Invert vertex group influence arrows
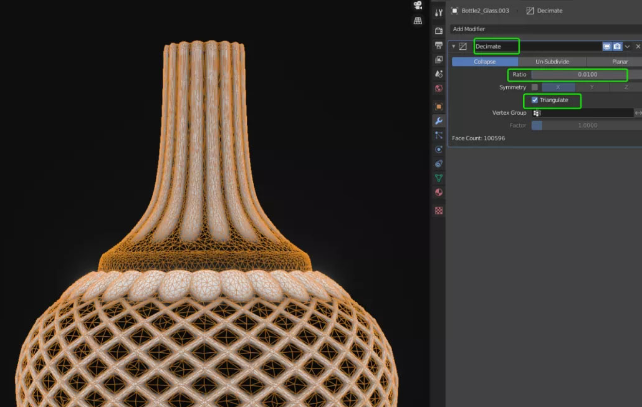Screen dimensions: 642x407 [638, 113]
